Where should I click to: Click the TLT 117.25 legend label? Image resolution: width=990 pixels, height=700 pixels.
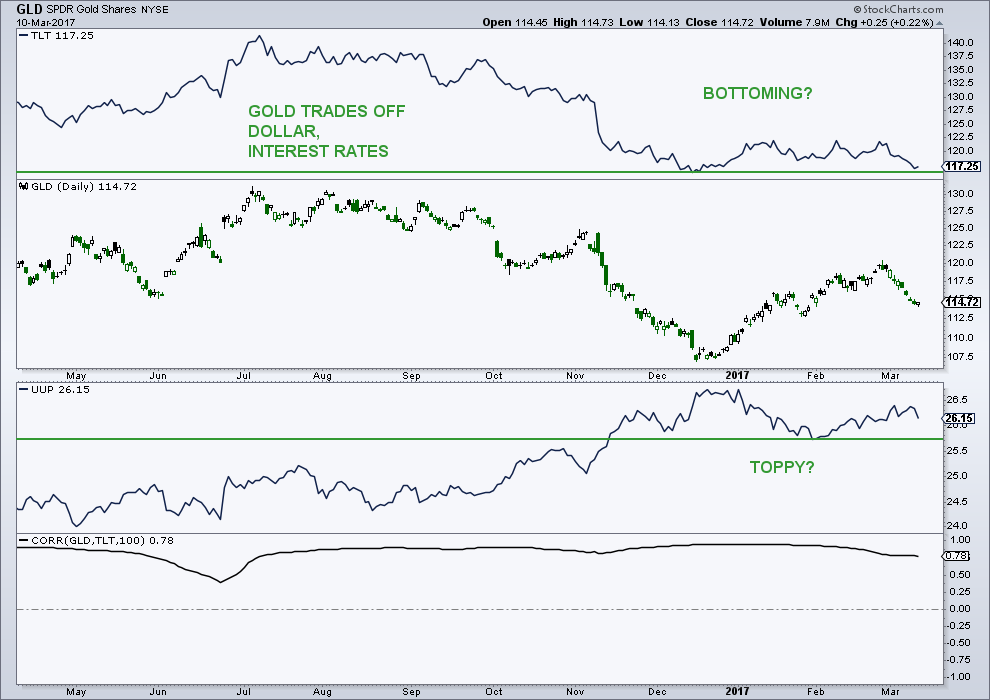tap(57, 35)
